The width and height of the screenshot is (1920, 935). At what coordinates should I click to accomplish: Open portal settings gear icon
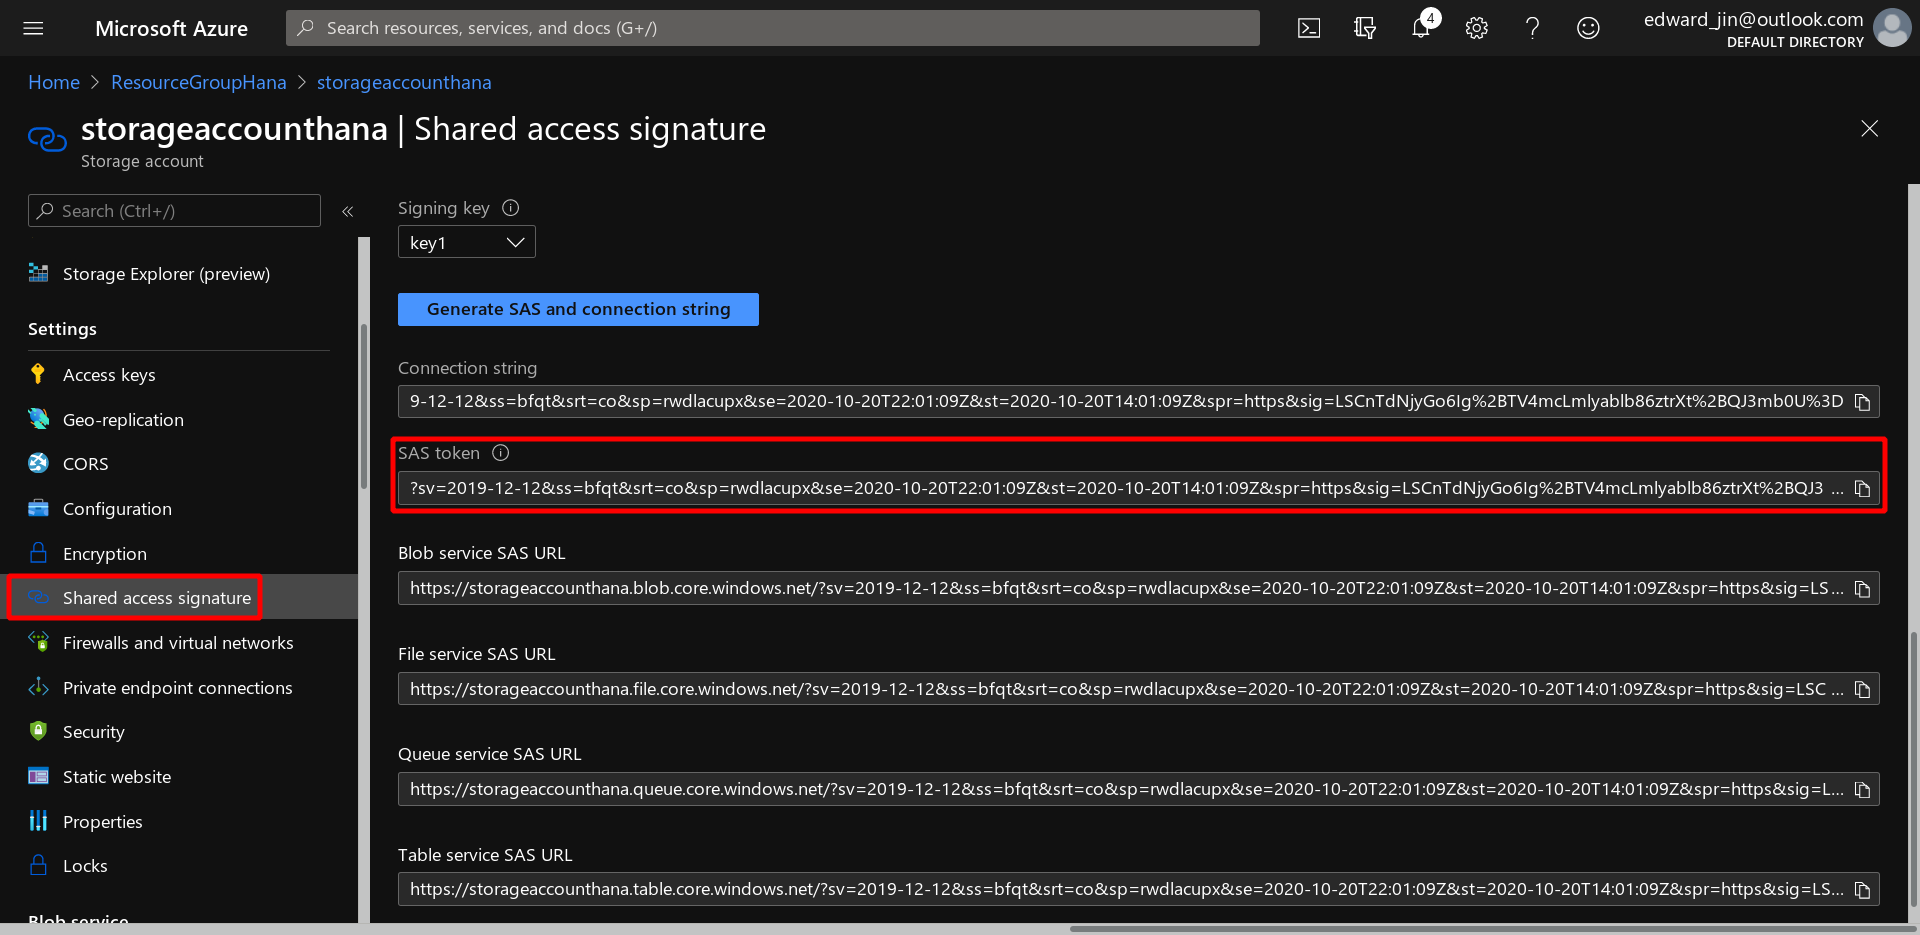1476,28
